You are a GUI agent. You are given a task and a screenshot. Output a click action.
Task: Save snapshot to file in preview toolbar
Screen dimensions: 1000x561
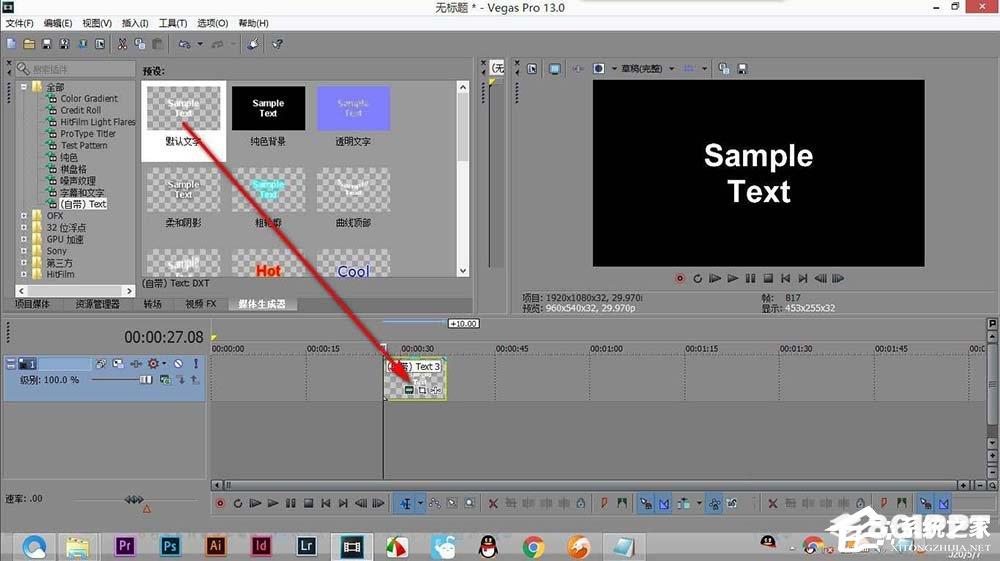coord(742,69)
